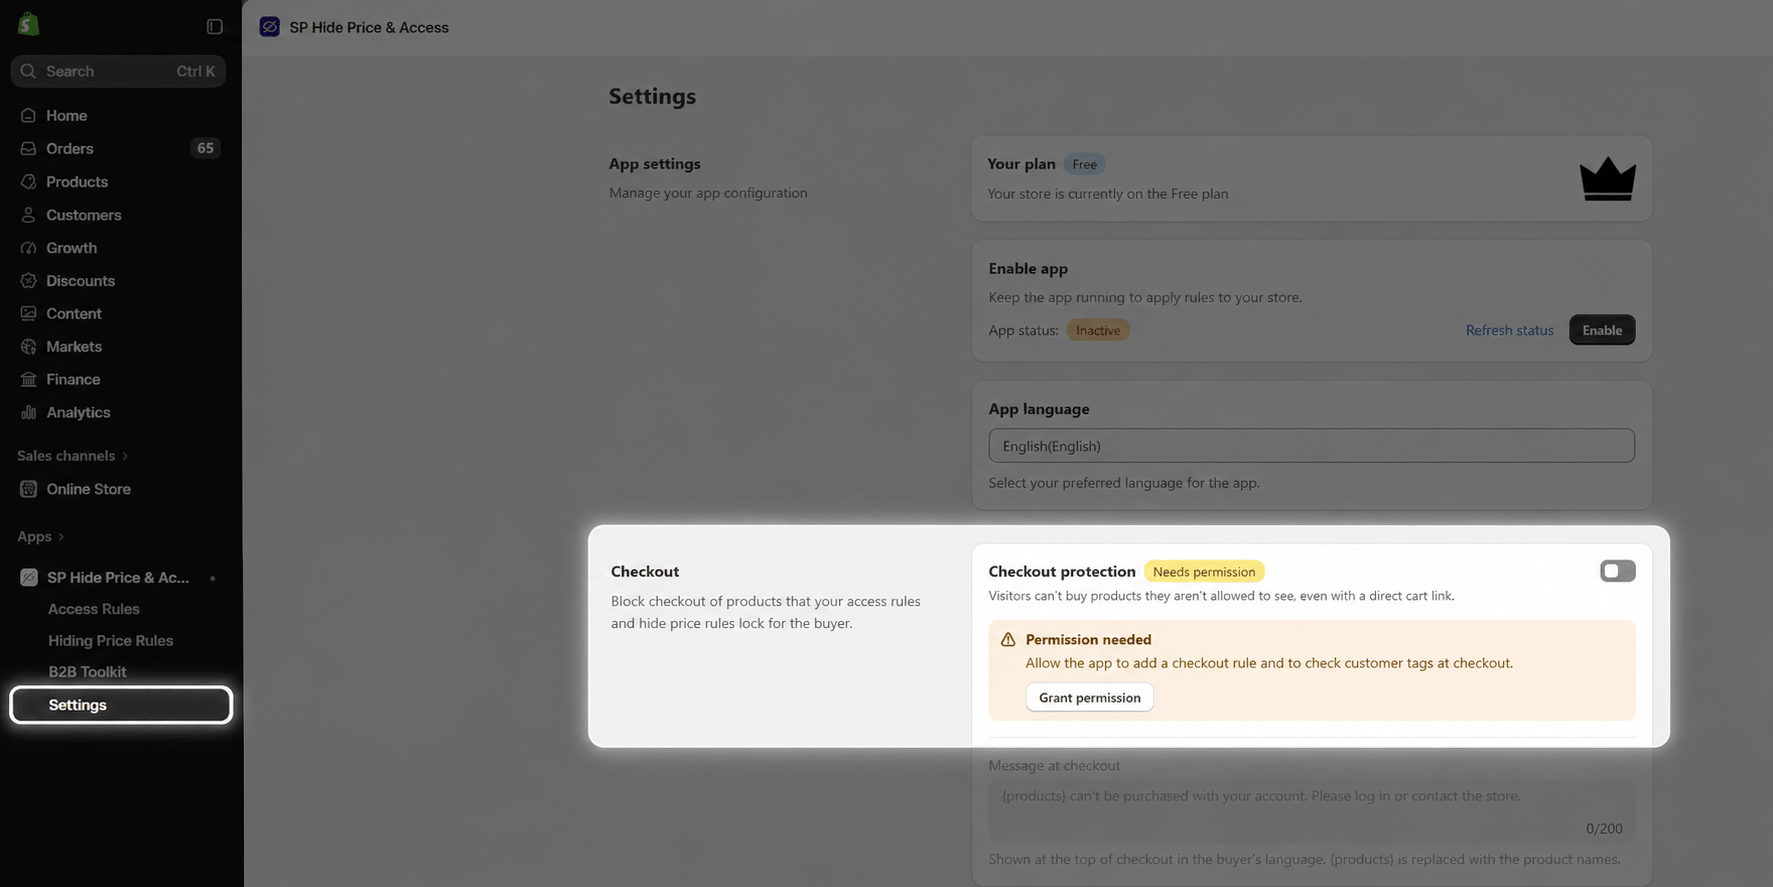Open the App language dropdown
1773x887 pixels.
(1311, 446)
